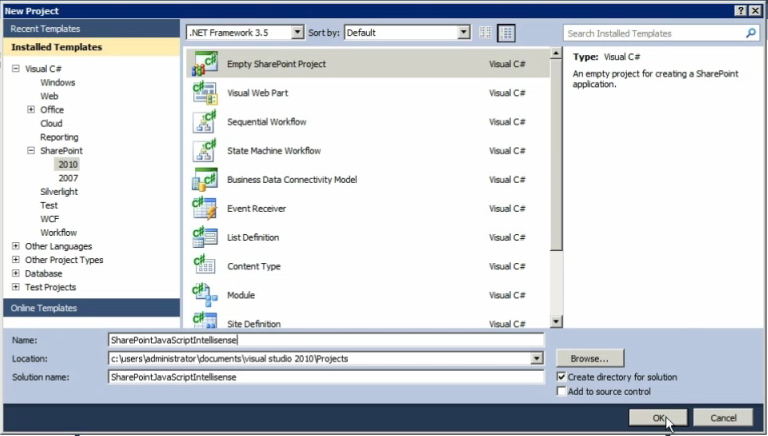
Task: Select the 2007 SharePoint node
Action: [68, 178]
